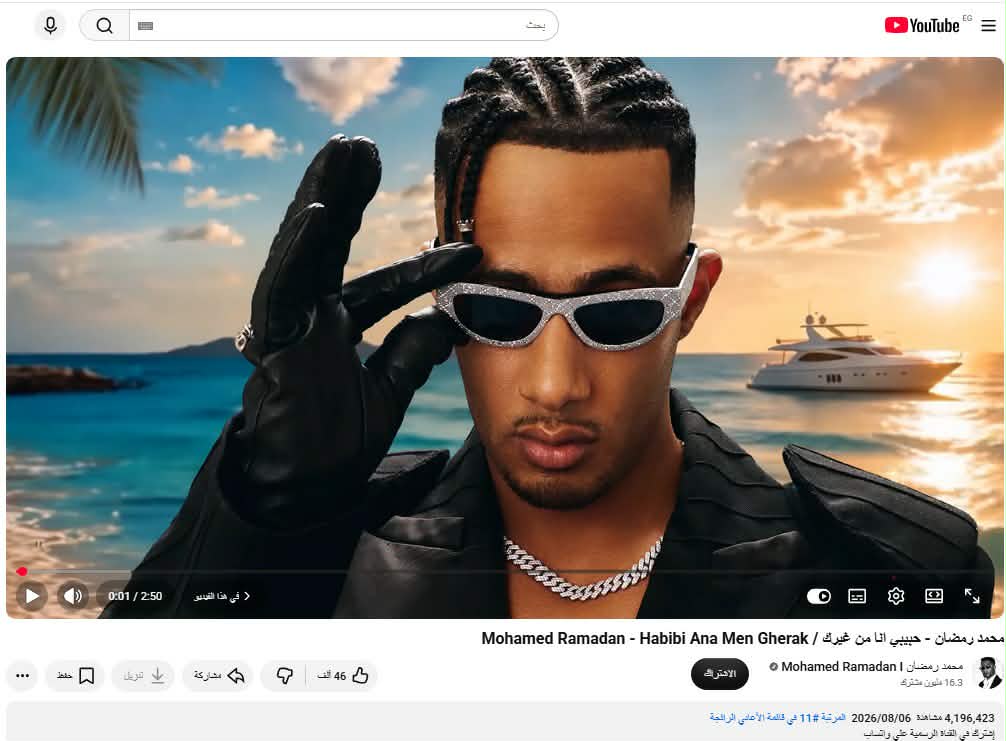Dislike the video with thumbs down

point(285,676)
